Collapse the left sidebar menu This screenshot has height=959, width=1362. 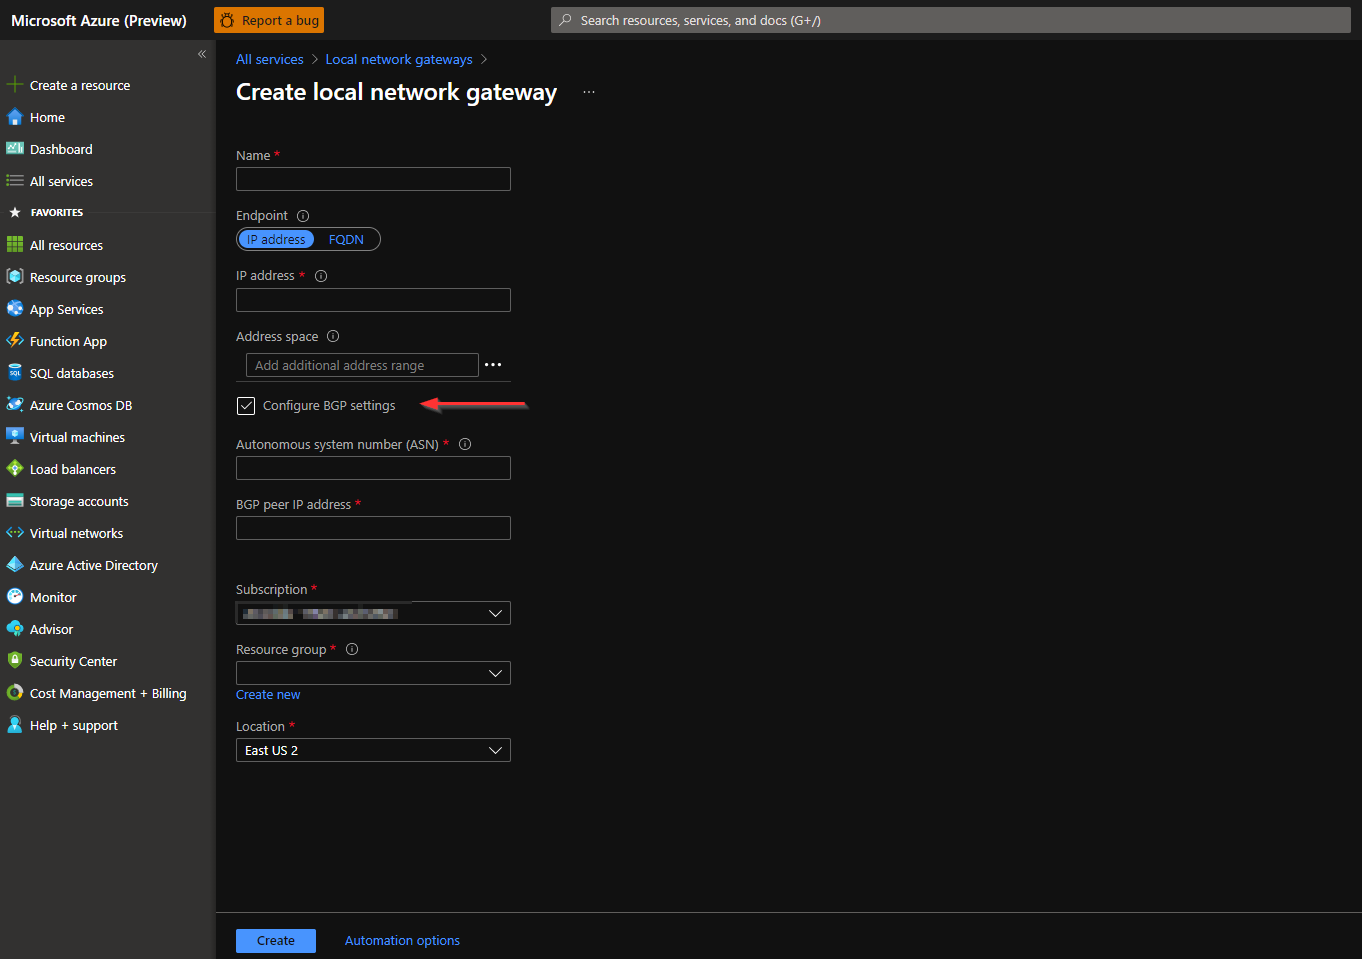(x=202, y=54)
